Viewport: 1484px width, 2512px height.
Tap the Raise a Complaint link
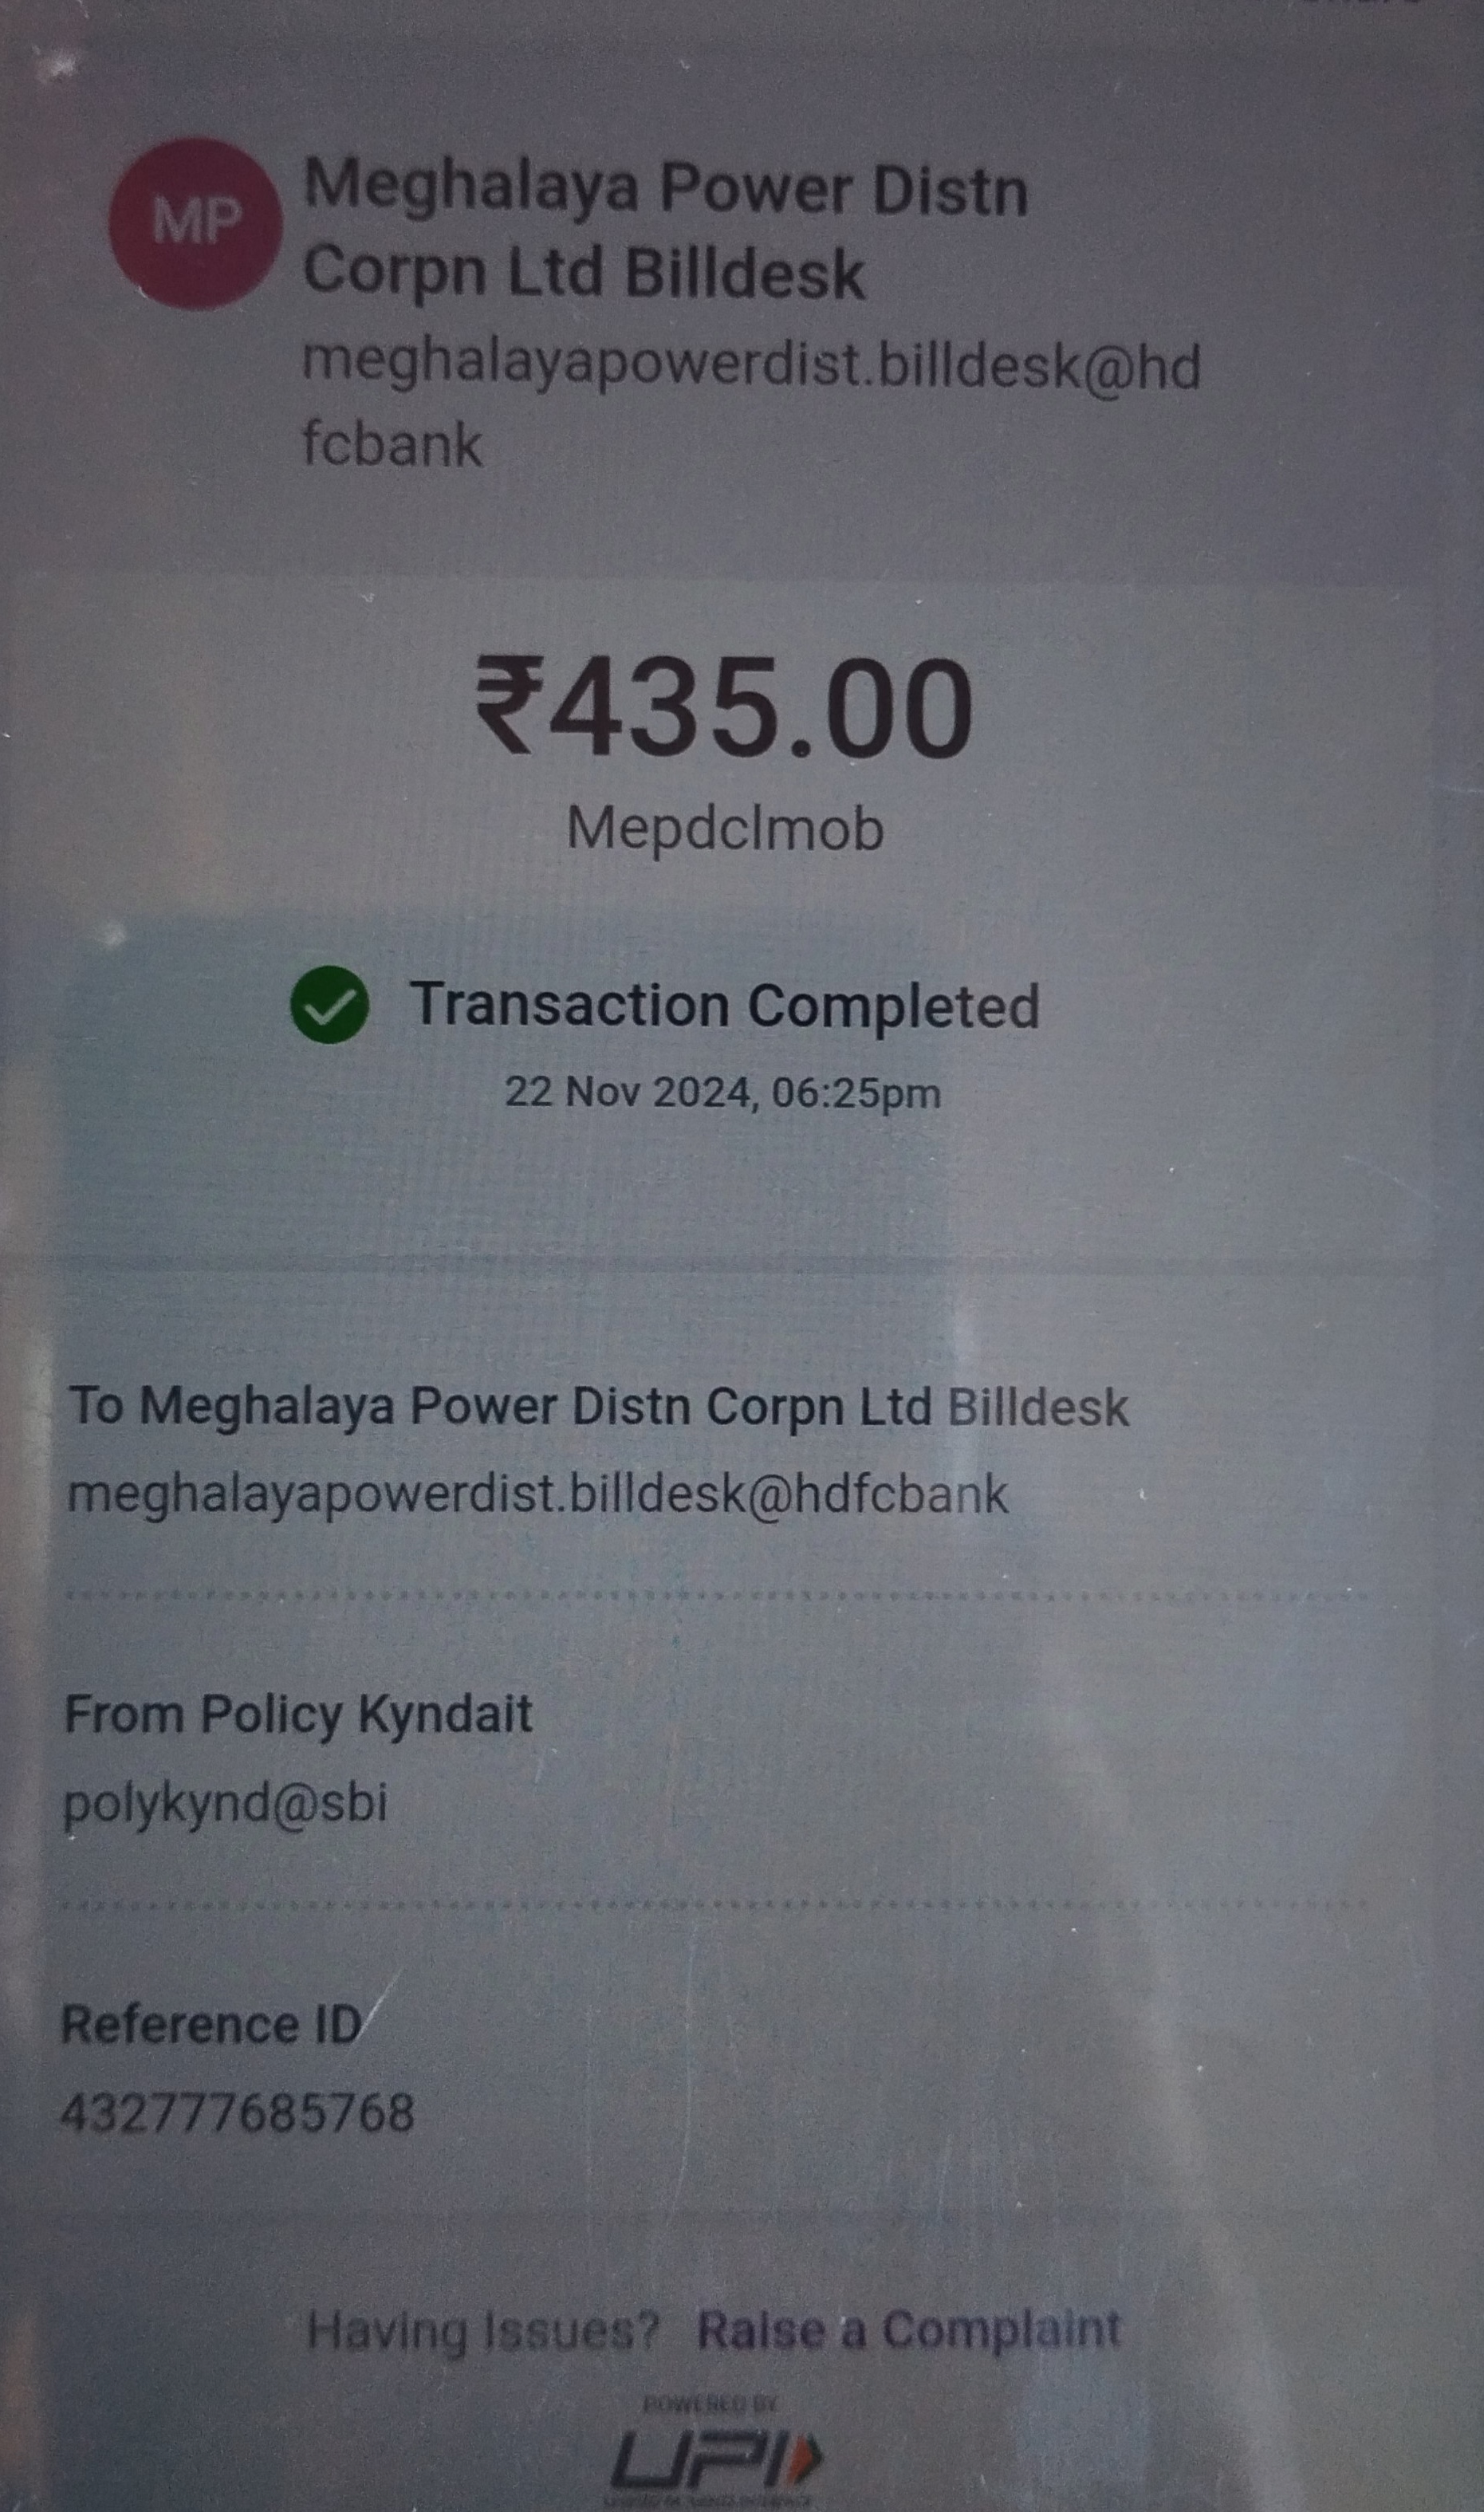click(908, 2329)
